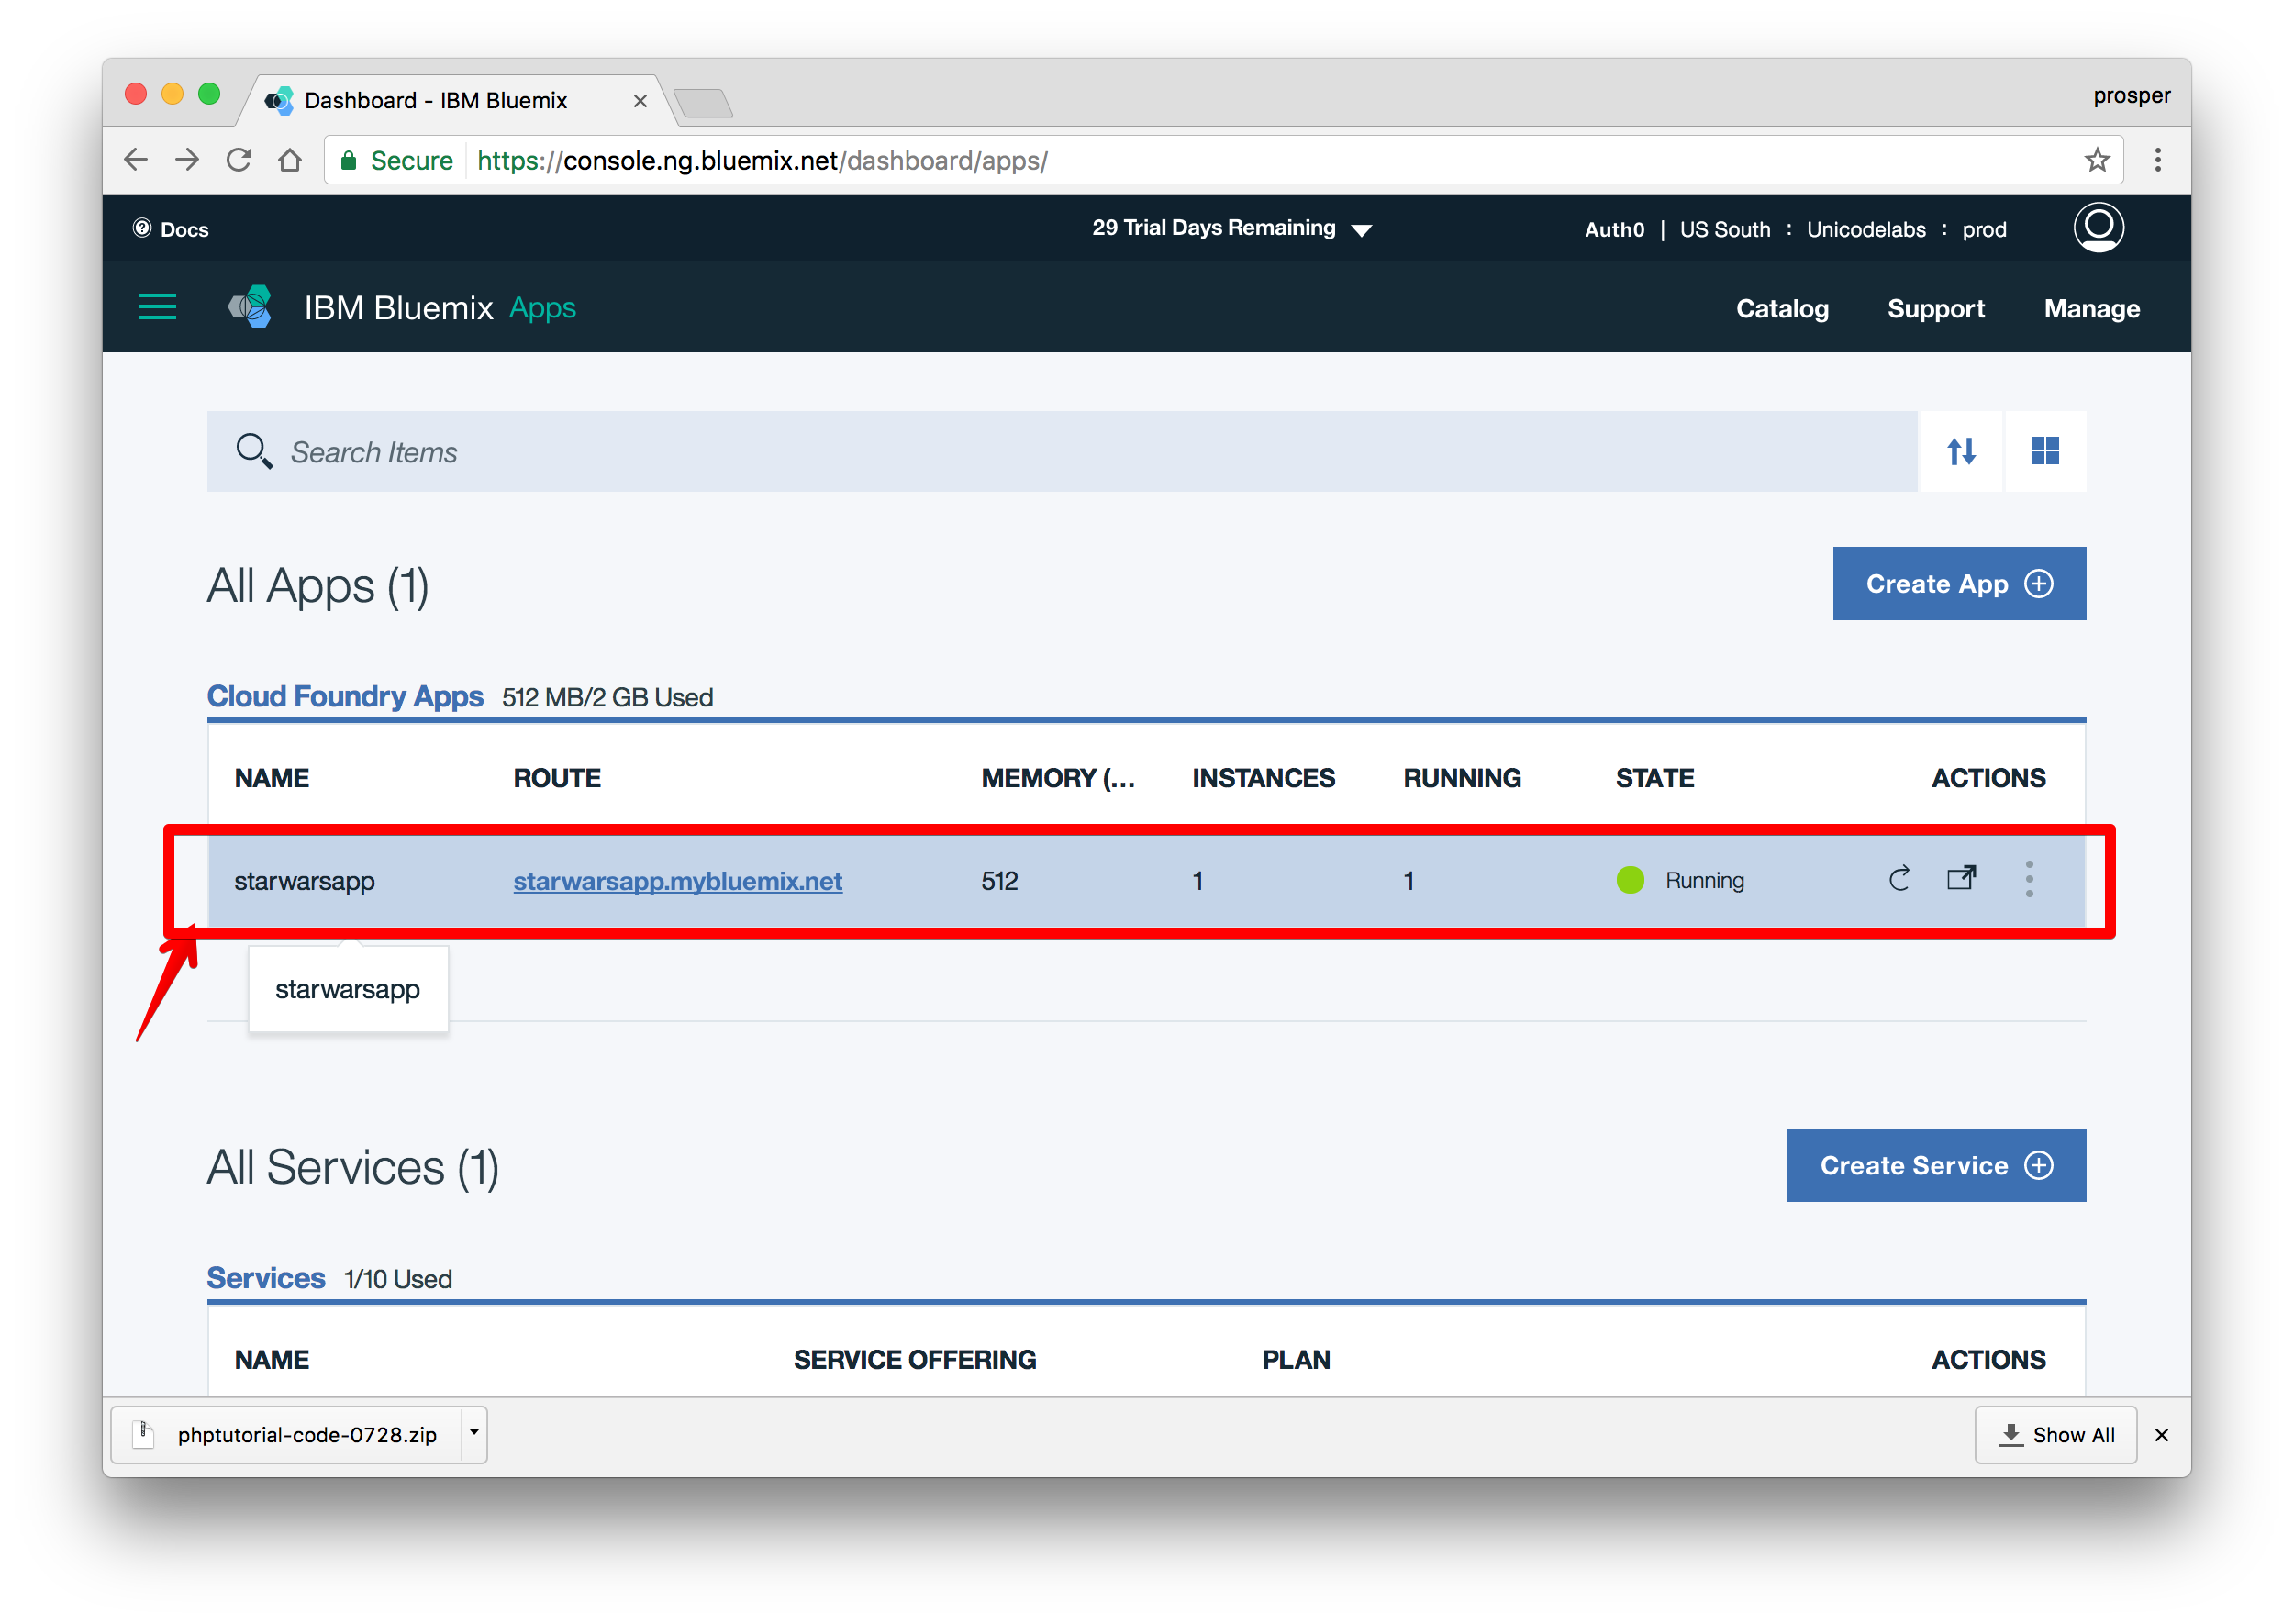The image size is (2294, 1624).
Task: Reload the page in the browser
Action: pos(238,160)
